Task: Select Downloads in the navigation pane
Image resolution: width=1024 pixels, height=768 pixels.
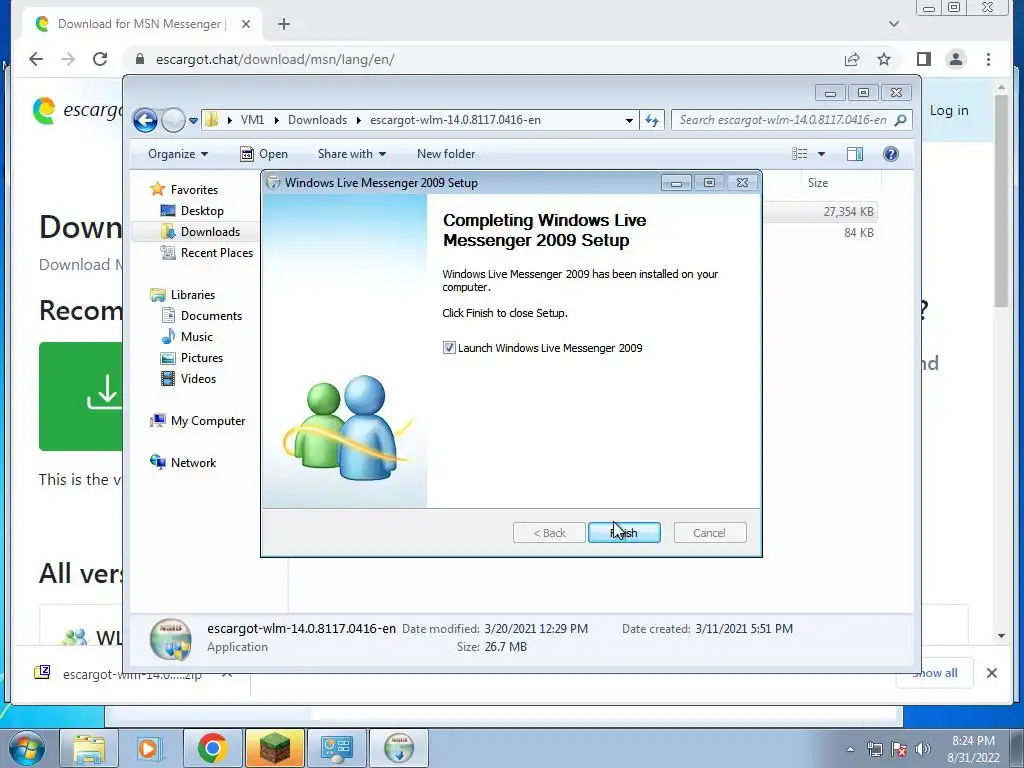Action: (x=210, y=231)
